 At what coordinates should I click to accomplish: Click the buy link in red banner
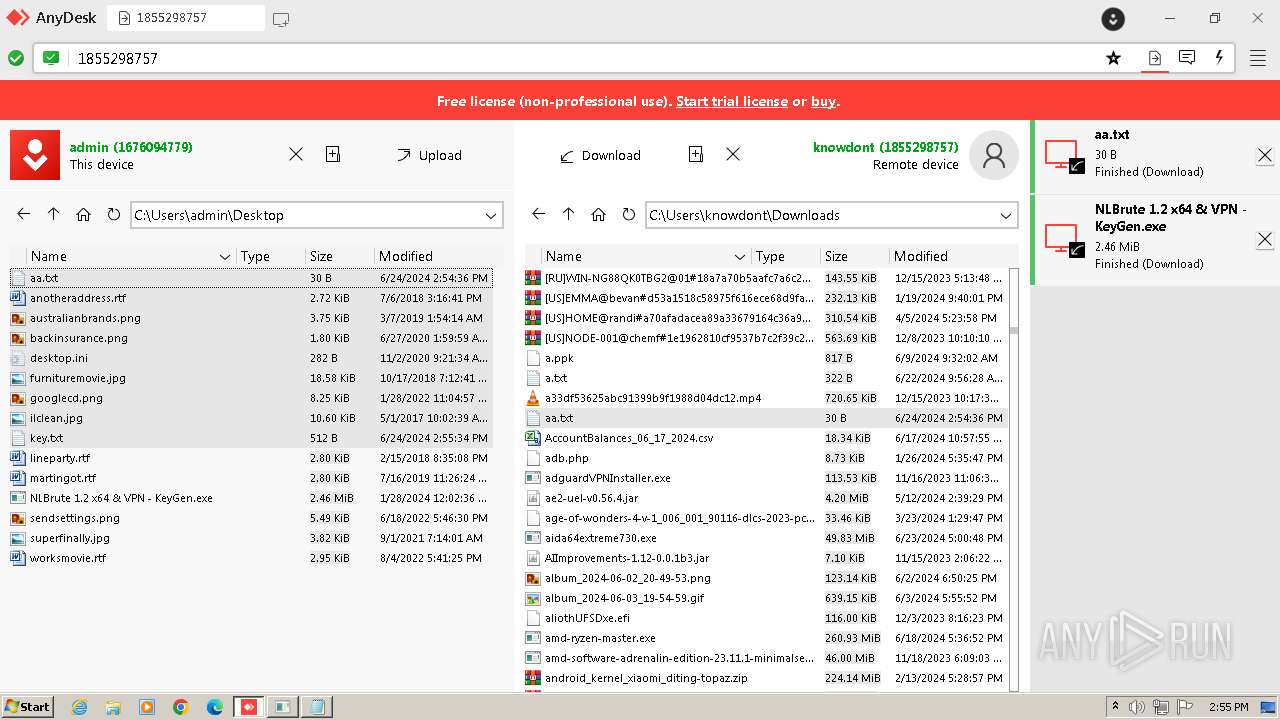coord(823,101)
